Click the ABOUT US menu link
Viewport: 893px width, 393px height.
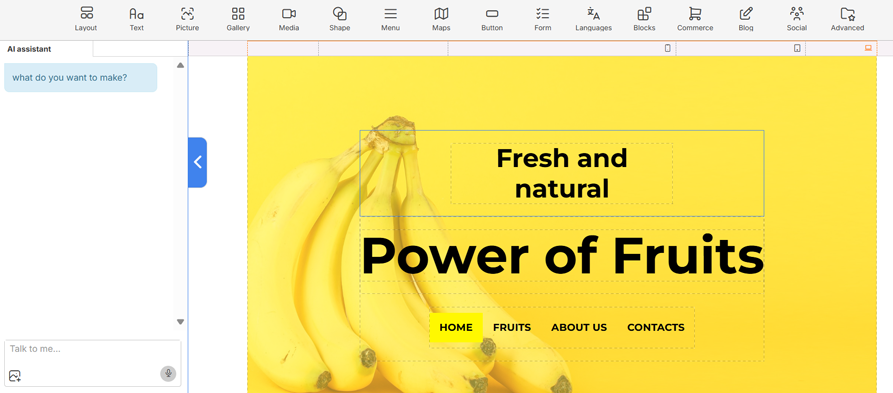pos(579,328)
